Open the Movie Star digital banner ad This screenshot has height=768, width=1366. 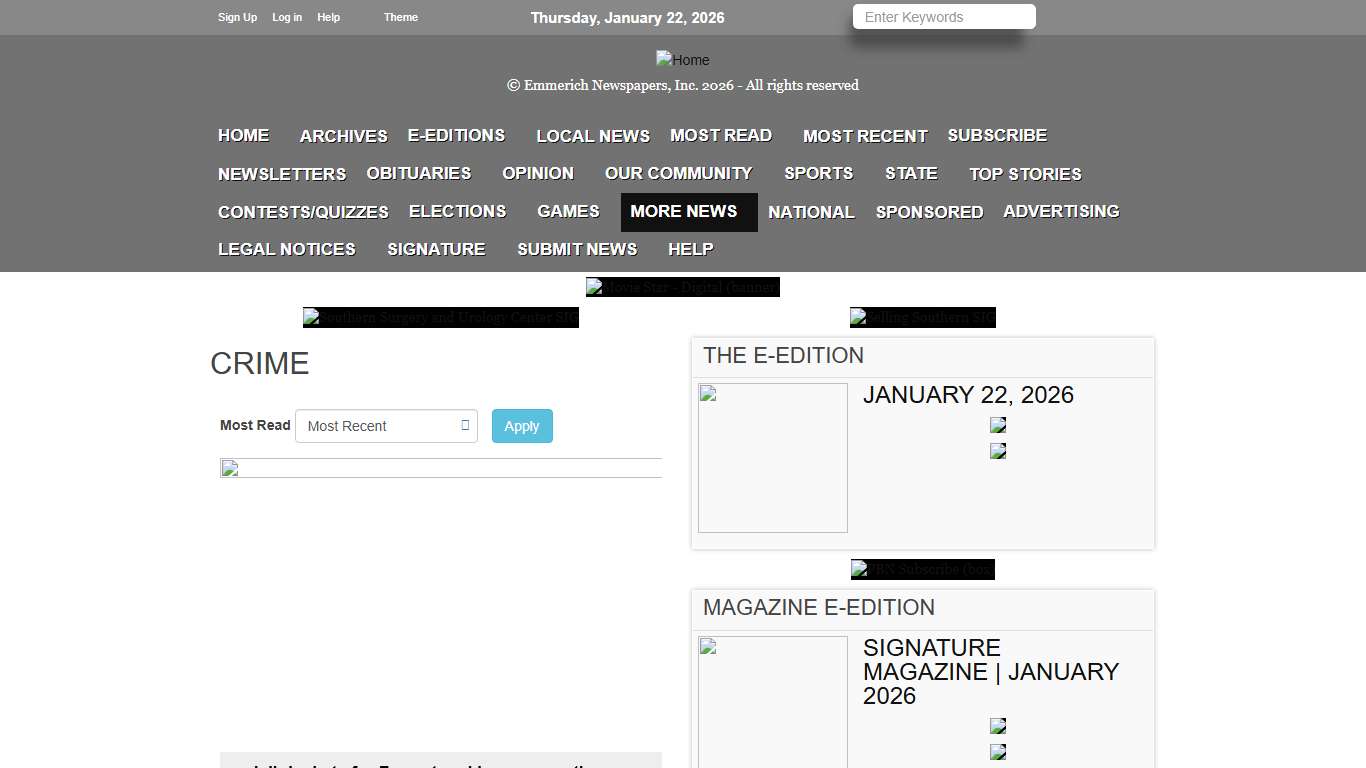[682, 287]
